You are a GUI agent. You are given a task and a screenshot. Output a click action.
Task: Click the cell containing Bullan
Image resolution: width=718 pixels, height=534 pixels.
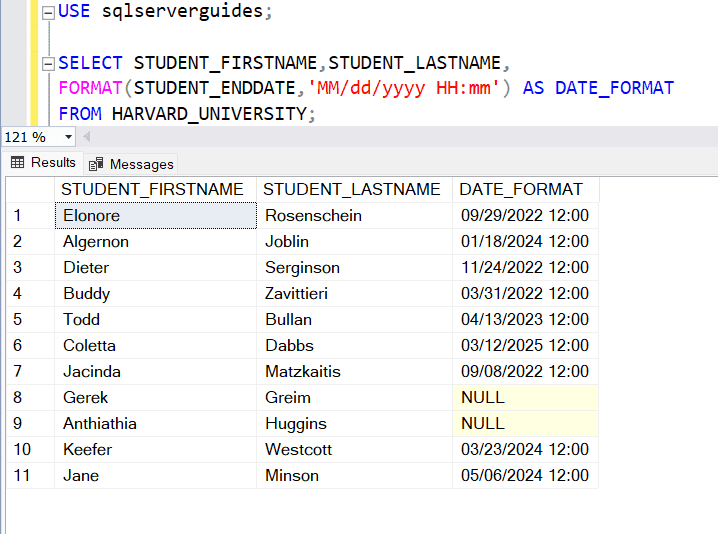(x=354, y=320)
